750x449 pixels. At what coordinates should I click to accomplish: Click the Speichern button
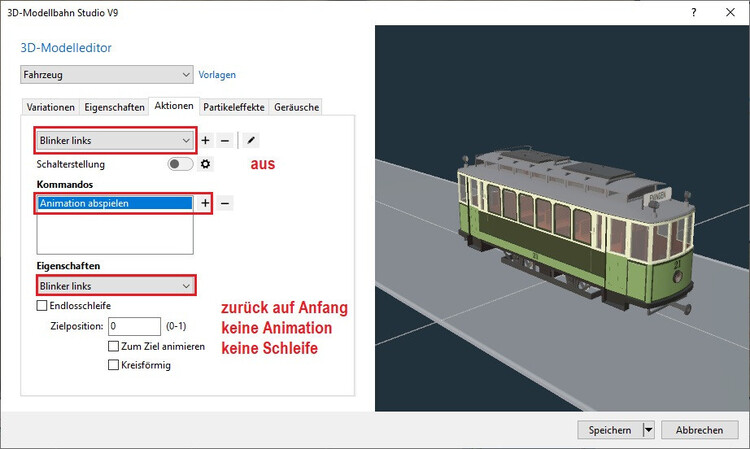pyautogui.click(x=610, y=430)
